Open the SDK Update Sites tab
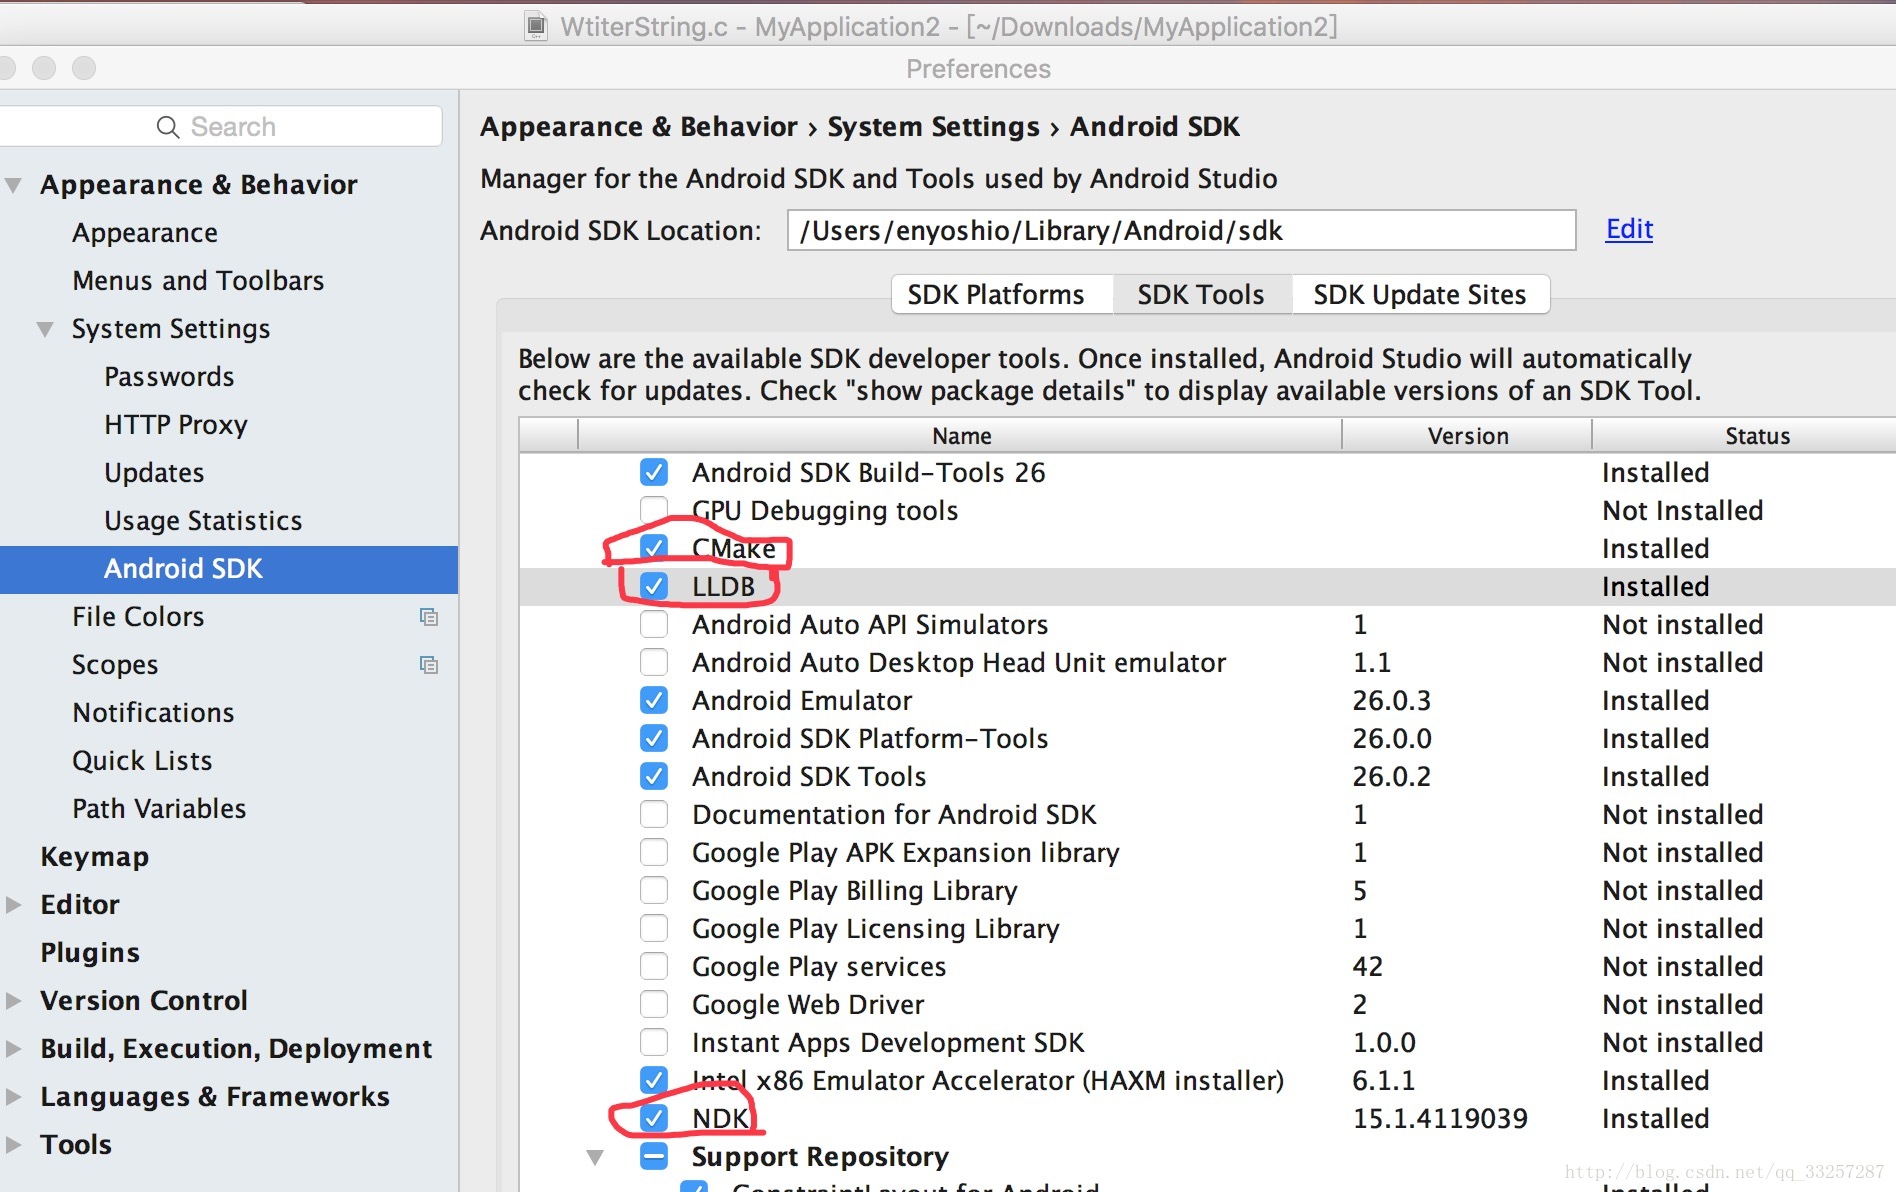Screen dimensions: 1896x1192 [1420, 294]
